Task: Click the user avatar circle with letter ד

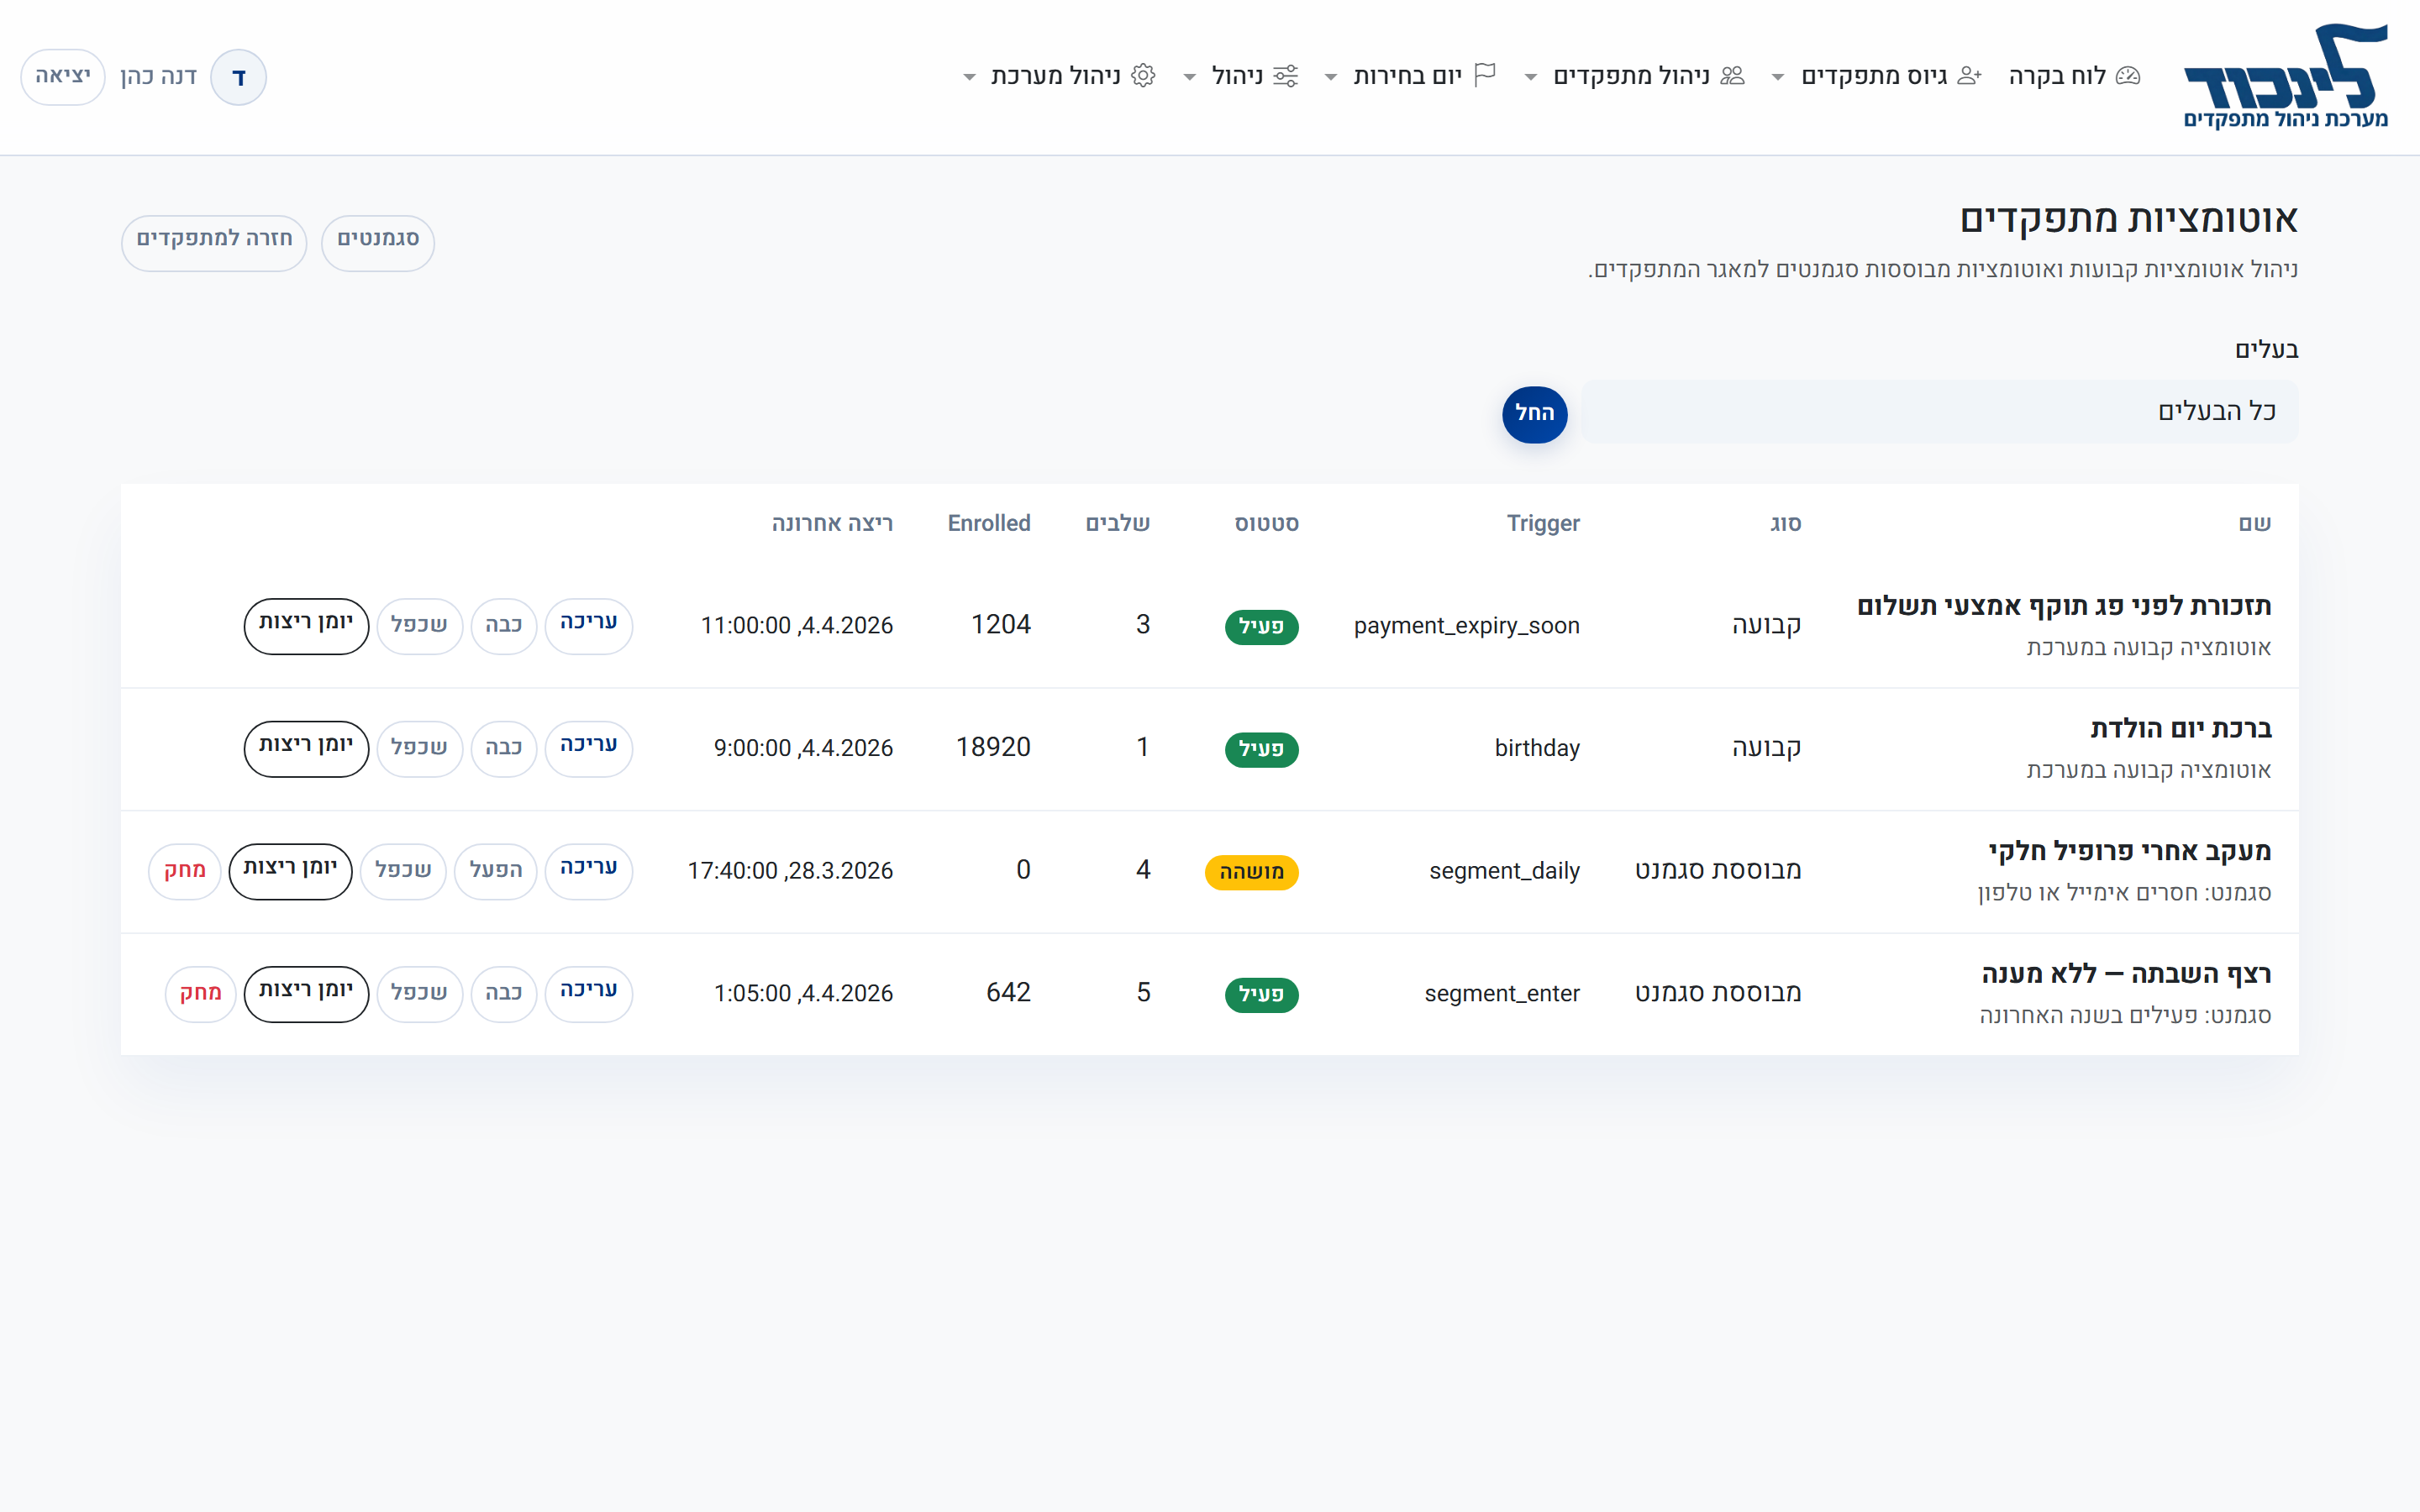Action: [x=238, y=77]
